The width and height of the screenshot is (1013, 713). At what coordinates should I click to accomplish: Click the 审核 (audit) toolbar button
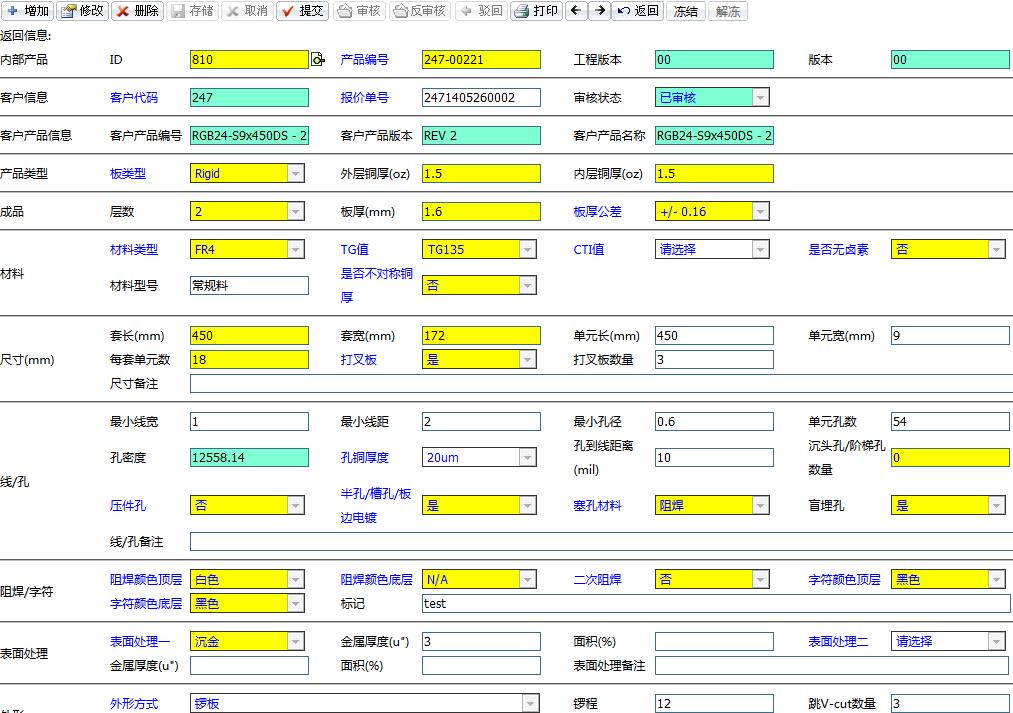coord(359,11)
